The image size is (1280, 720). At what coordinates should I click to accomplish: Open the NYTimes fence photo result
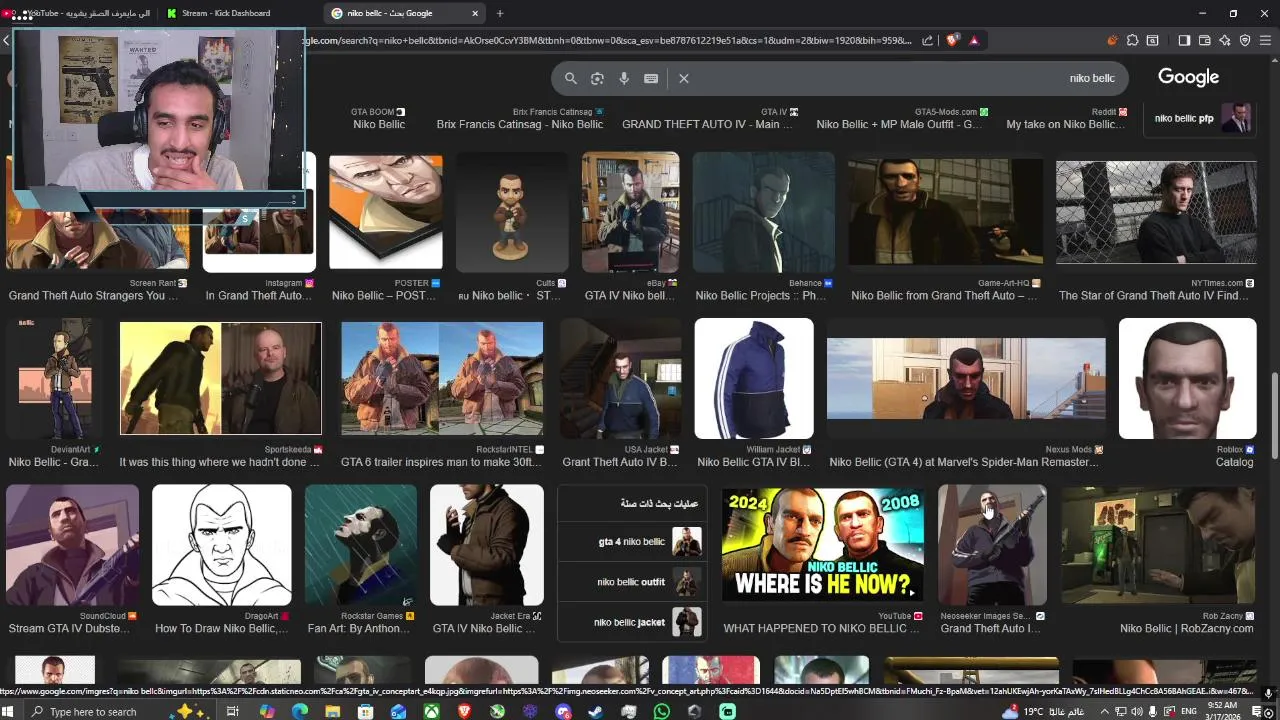1156,212
